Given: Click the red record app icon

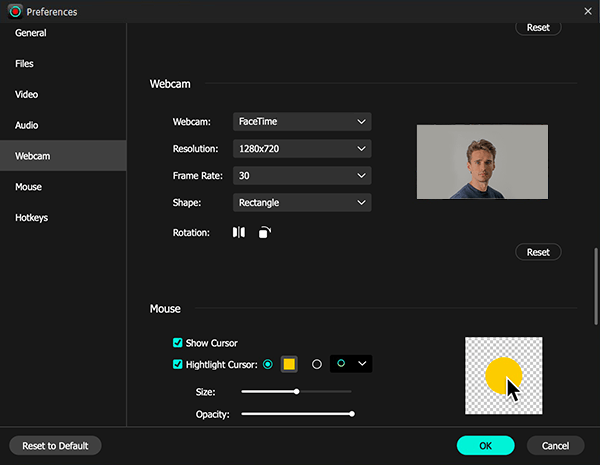Looking at the screenshot, I should 15,12.
